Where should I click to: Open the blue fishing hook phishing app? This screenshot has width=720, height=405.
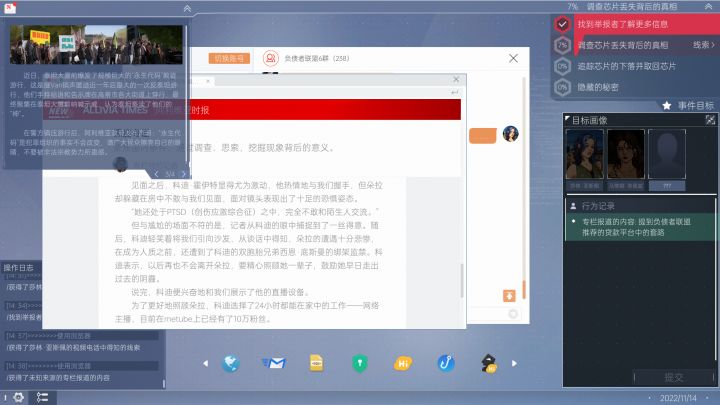coord(446,363)
